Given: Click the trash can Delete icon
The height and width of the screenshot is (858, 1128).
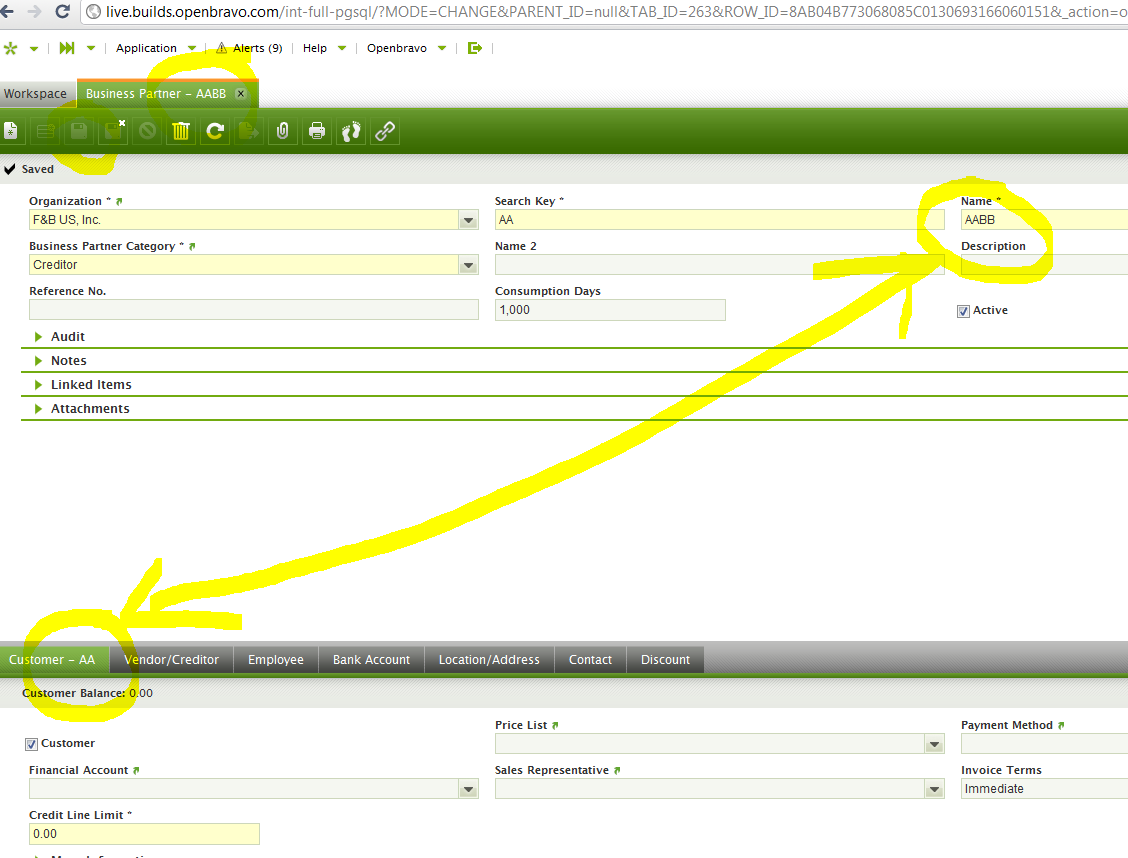Looking at the screenshot, I should click(x=181, y=131).
